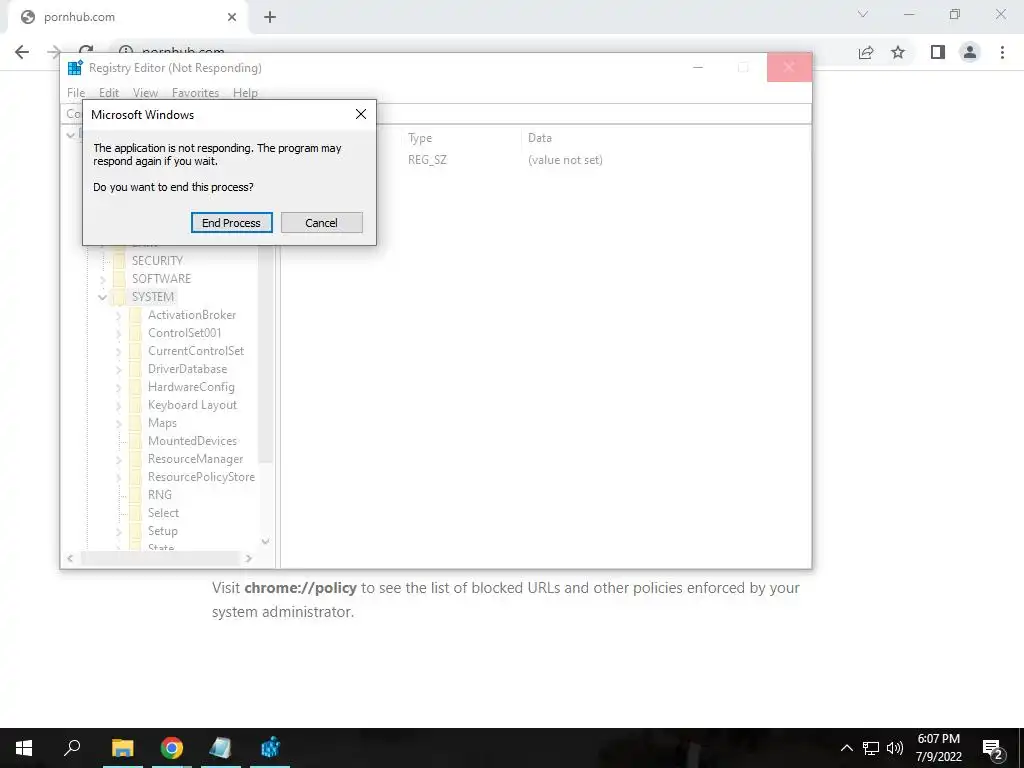Select the SECURITY registry key
Screen dimensions: 1024x768
pyautogui.click(x=157, y=261)
